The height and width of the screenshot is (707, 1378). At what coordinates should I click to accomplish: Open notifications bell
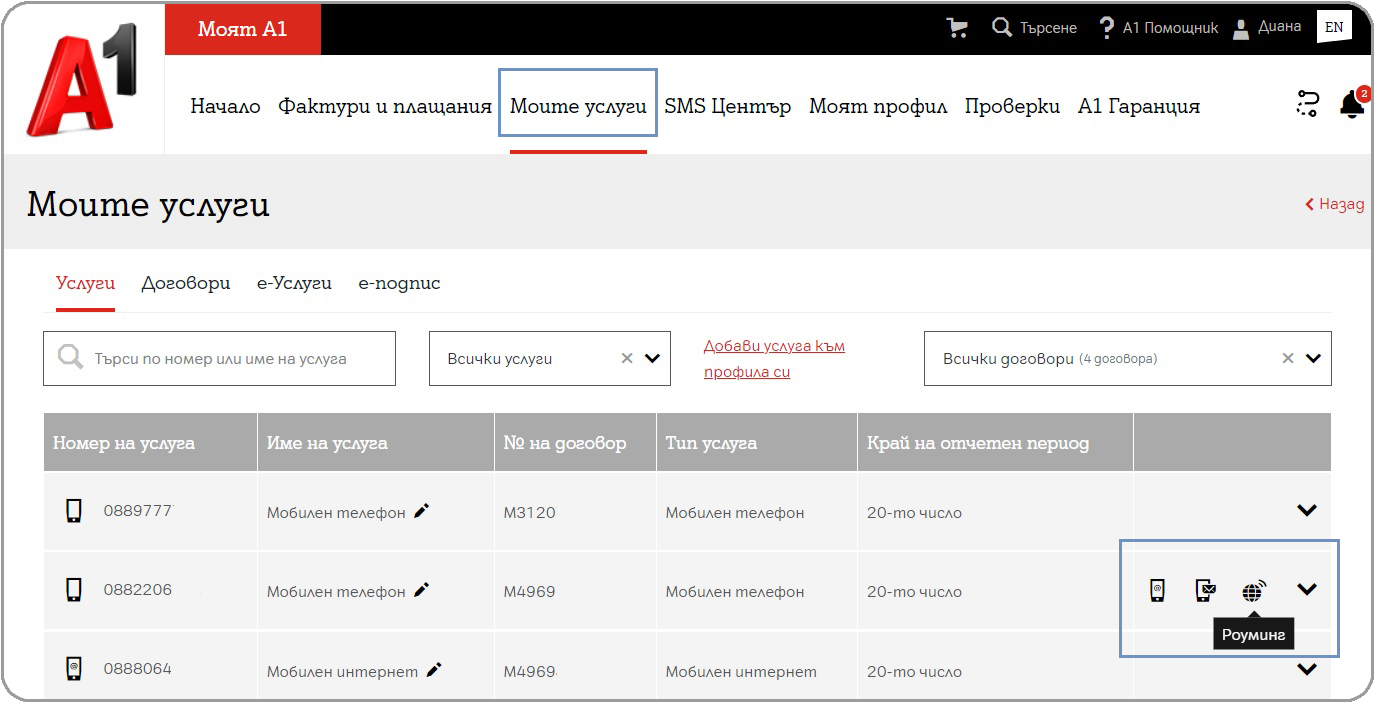pos(1352,104)
